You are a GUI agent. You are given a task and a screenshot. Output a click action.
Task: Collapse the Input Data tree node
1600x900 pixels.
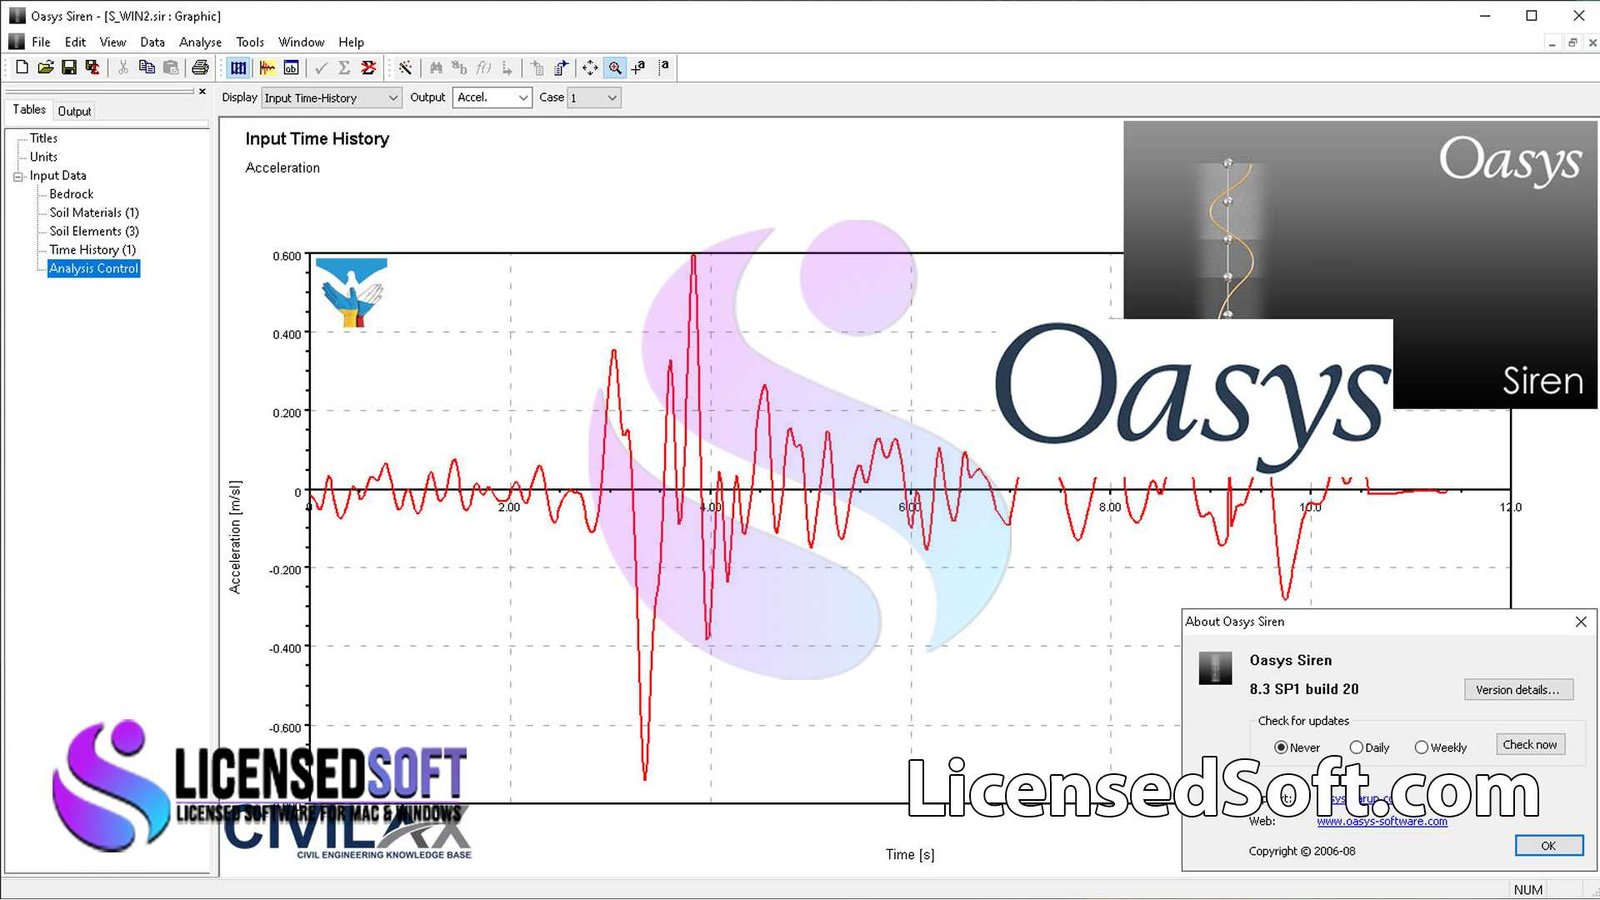(18, 176)
